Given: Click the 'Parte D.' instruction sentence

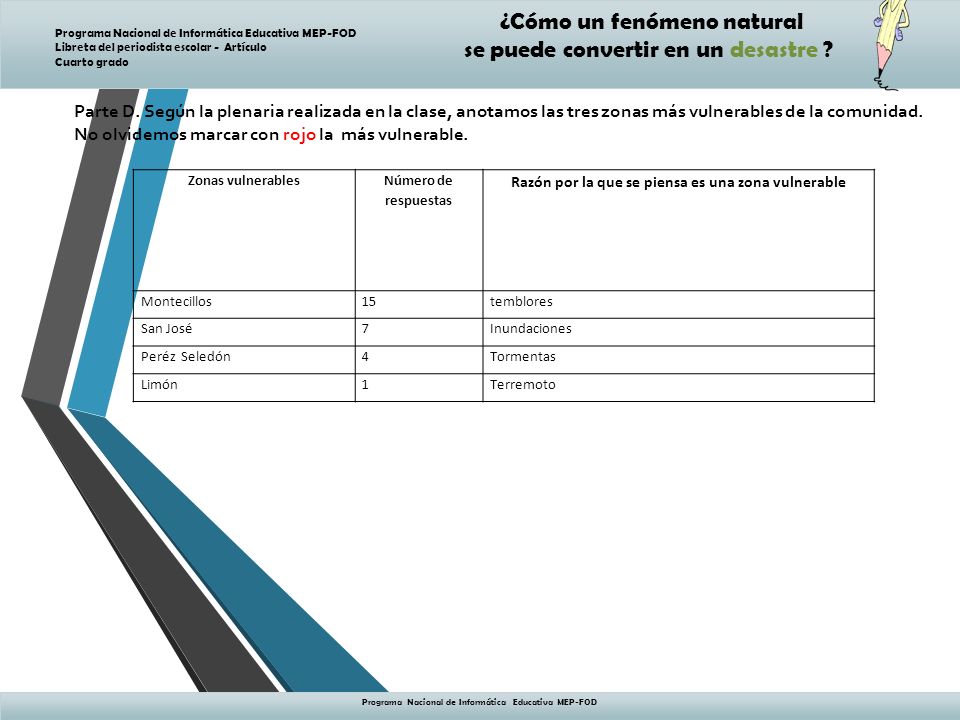Looking at the screenshot, I should click(x=498, y=122).
